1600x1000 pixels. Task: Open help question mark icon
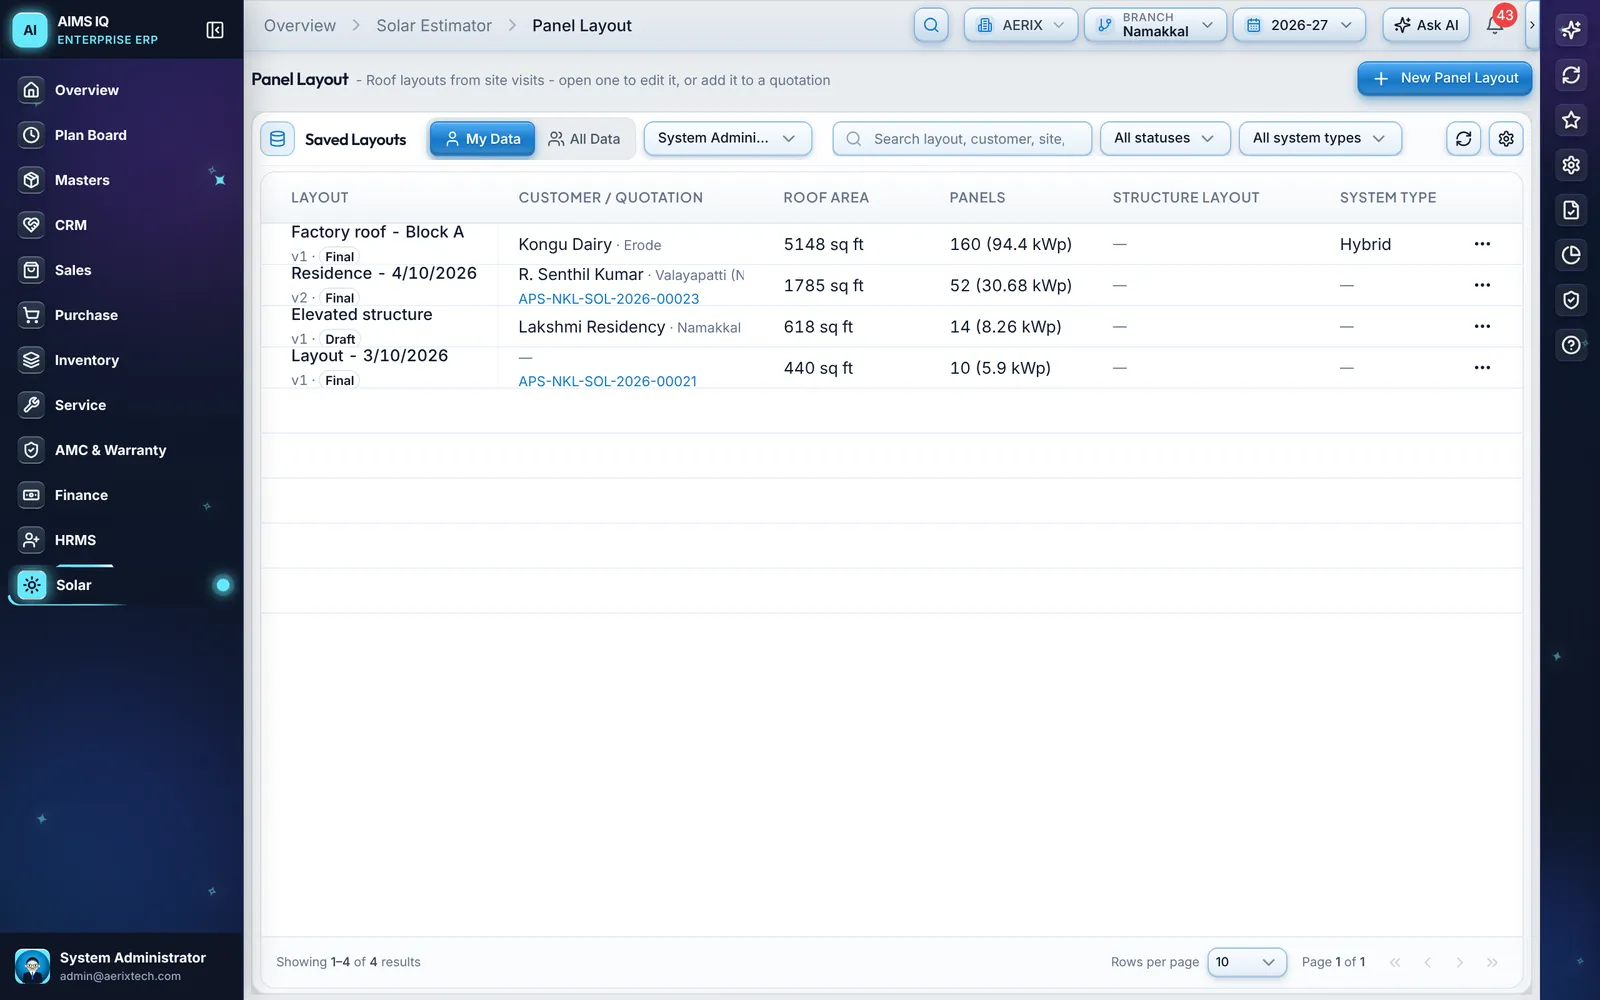pos(1571,345)
